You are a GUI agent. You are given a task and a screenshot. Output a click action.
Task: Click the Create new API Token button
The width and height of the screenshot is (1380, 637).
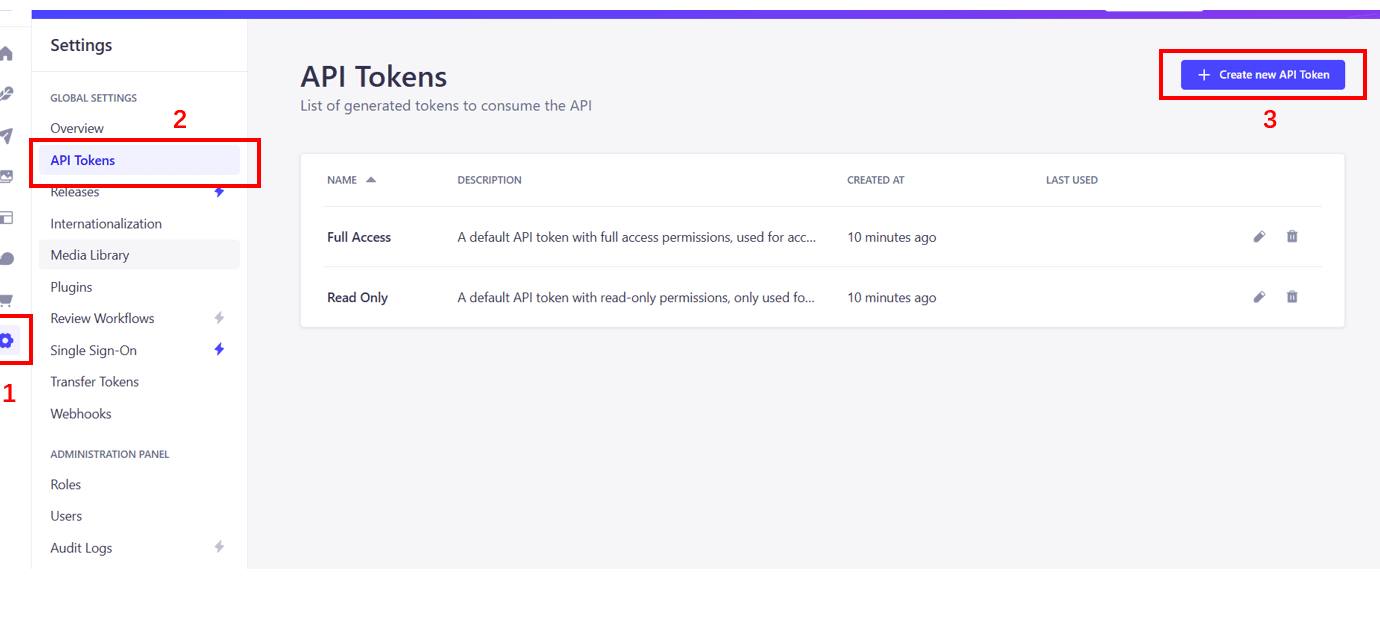click(x=1262, y=74)
